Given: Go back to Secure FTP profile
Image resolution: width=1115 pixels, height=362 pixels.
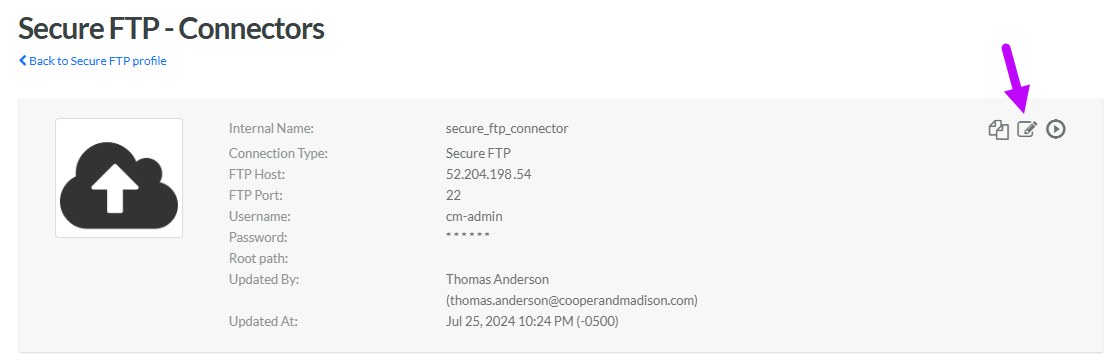Looking at the screenshot, I should [93, 61].
